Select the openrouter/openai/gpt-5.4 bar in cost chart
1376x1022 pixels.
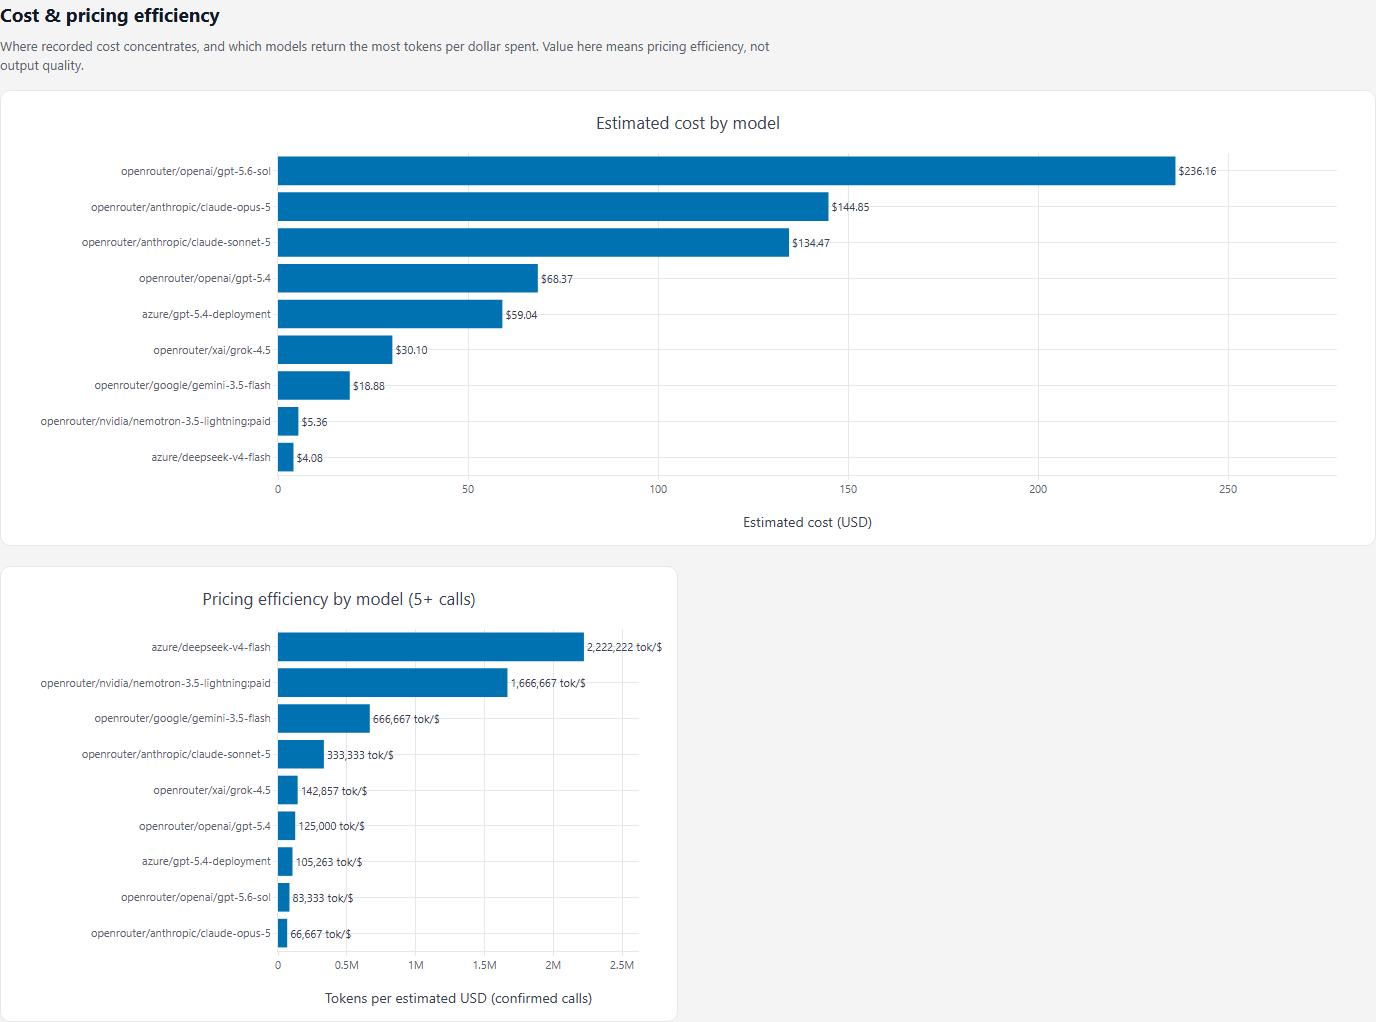click(x=408, y=279)
